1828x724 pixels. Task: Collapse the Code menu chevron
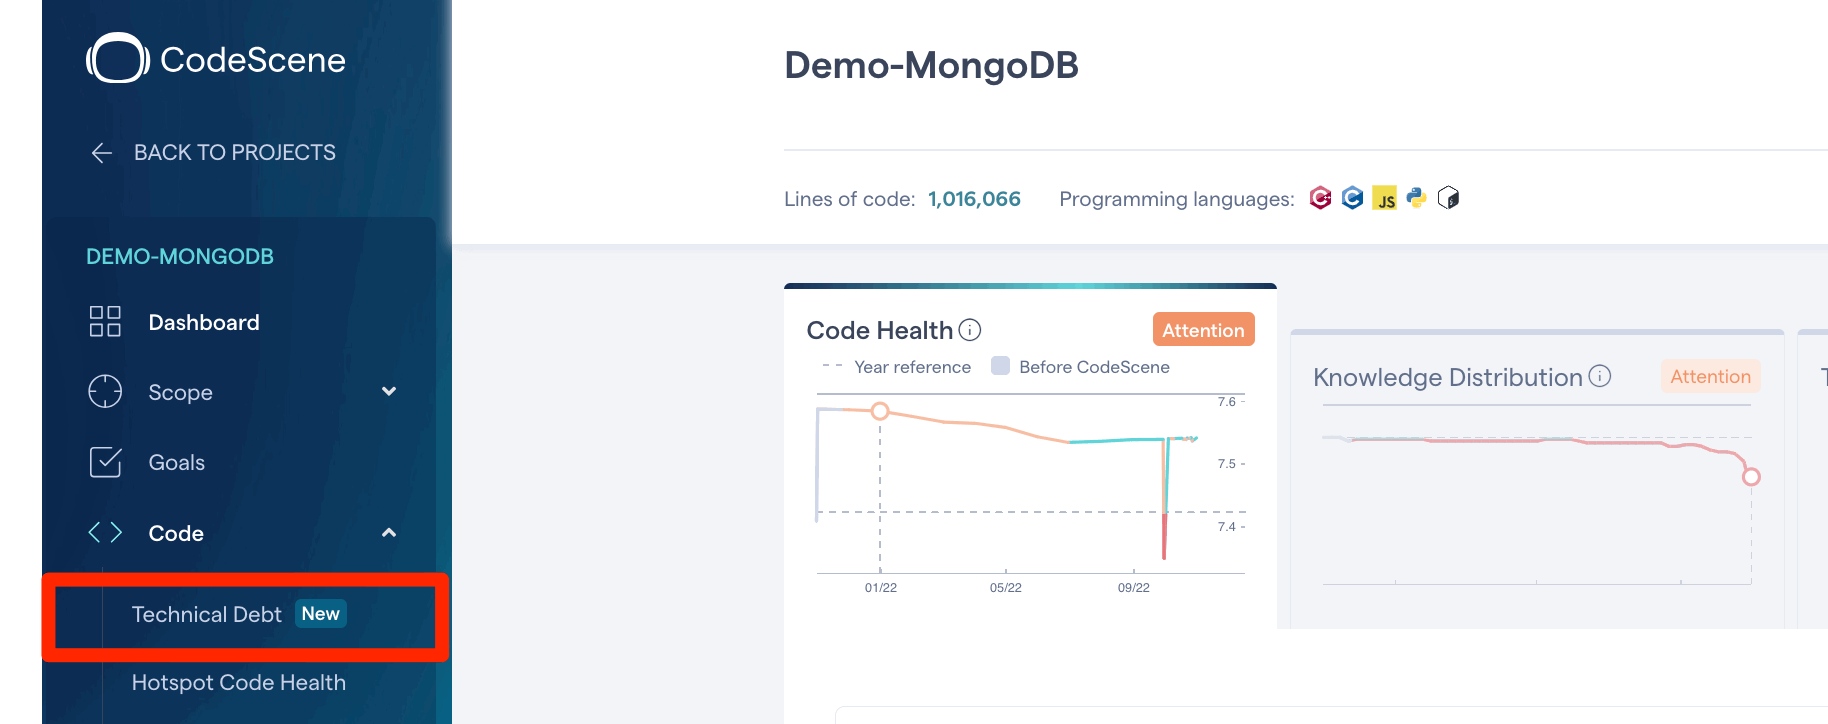(x=389, y=533)
